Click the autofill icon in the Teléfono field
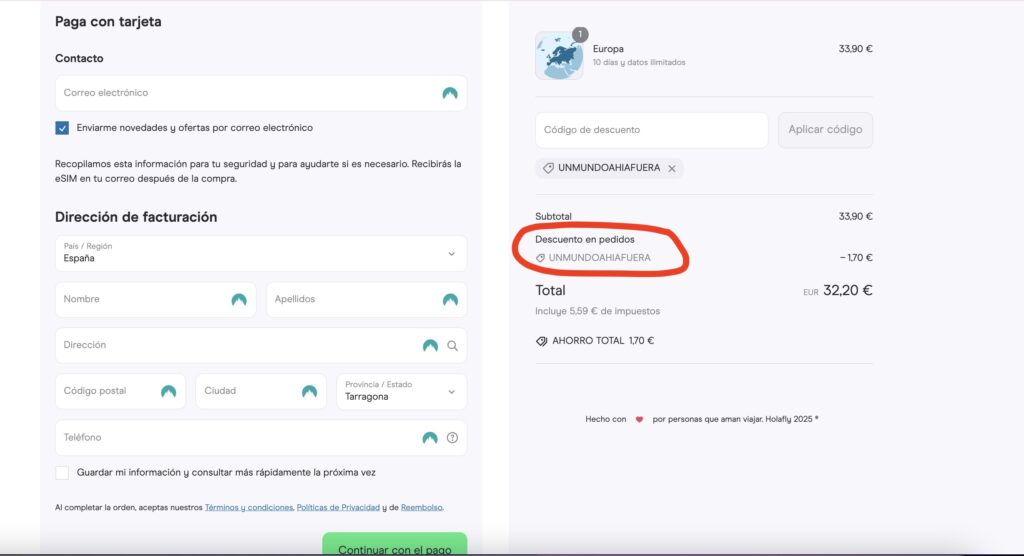This screenshot has width=1024, height=556. point(430,438)
